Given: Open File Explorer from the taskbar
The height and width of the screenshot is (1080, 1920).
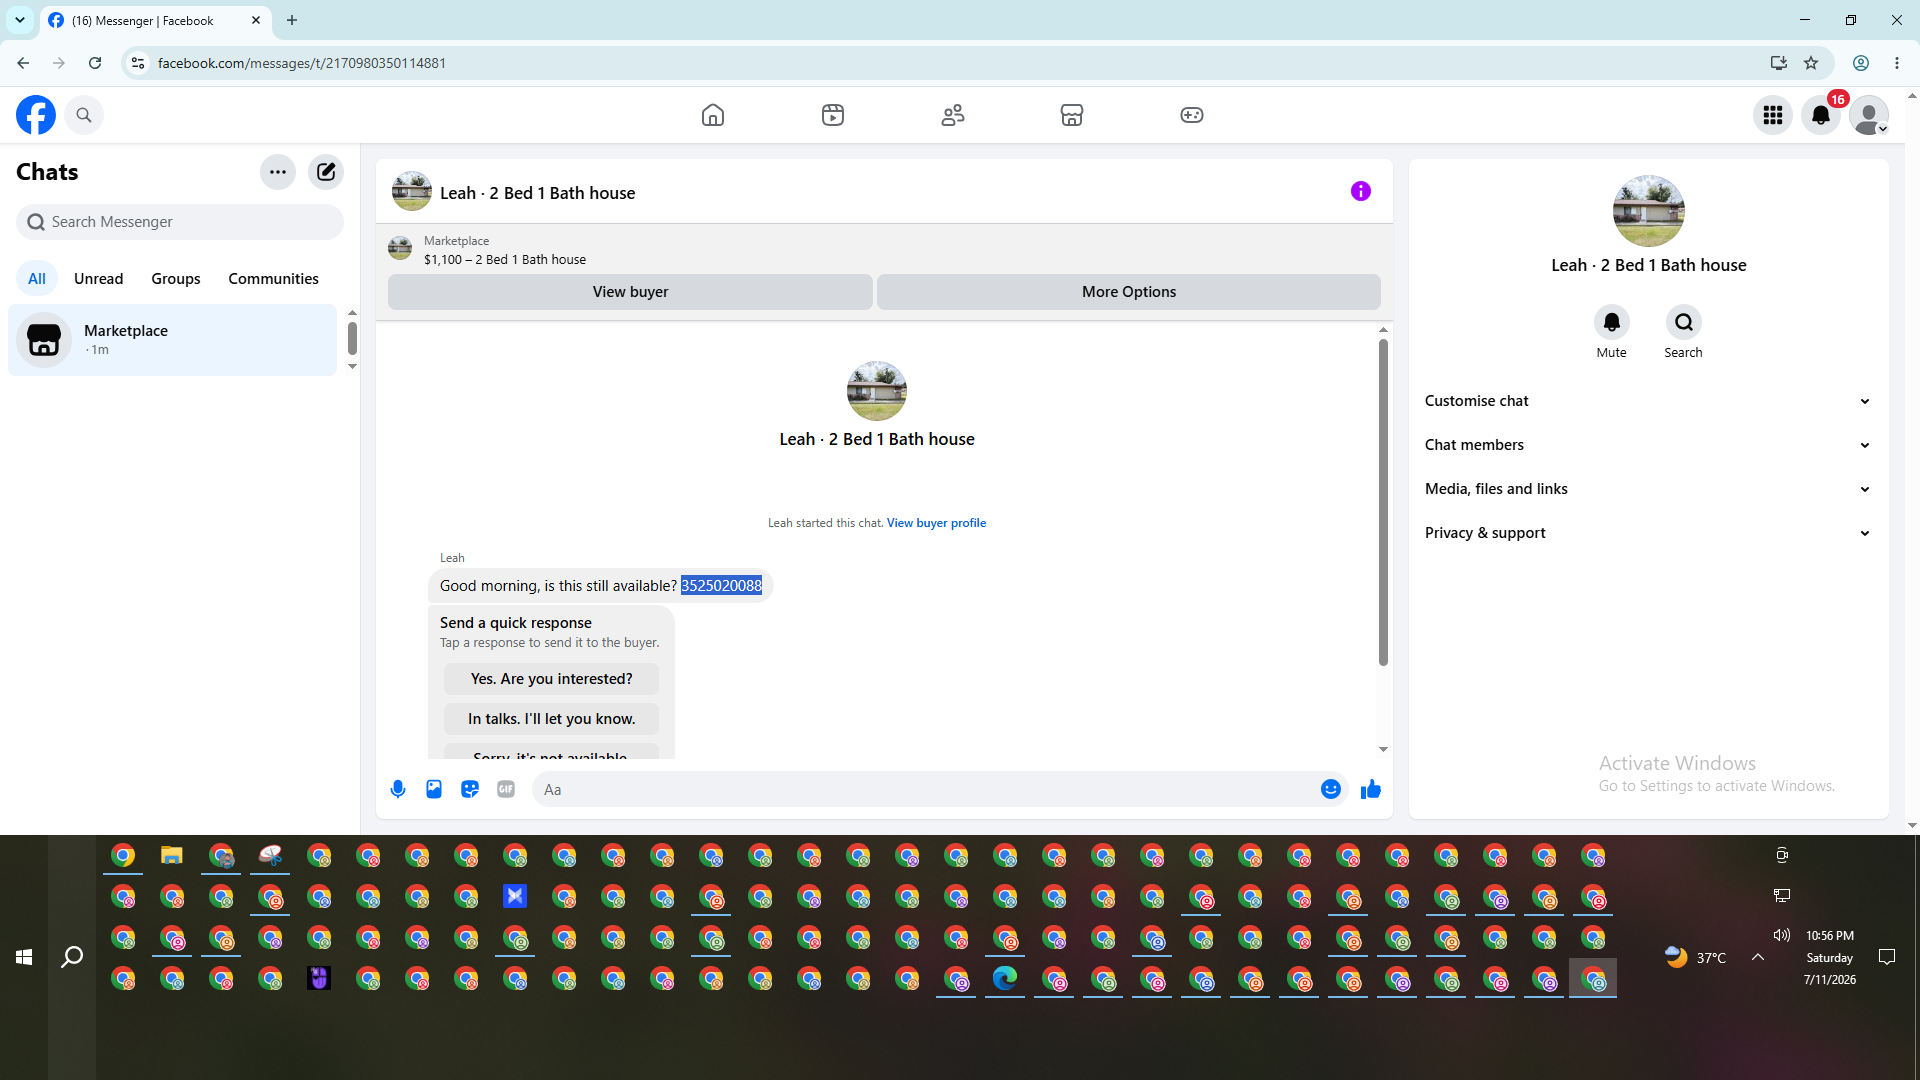Looking at the screenshot, I should [x=172, y=856].
